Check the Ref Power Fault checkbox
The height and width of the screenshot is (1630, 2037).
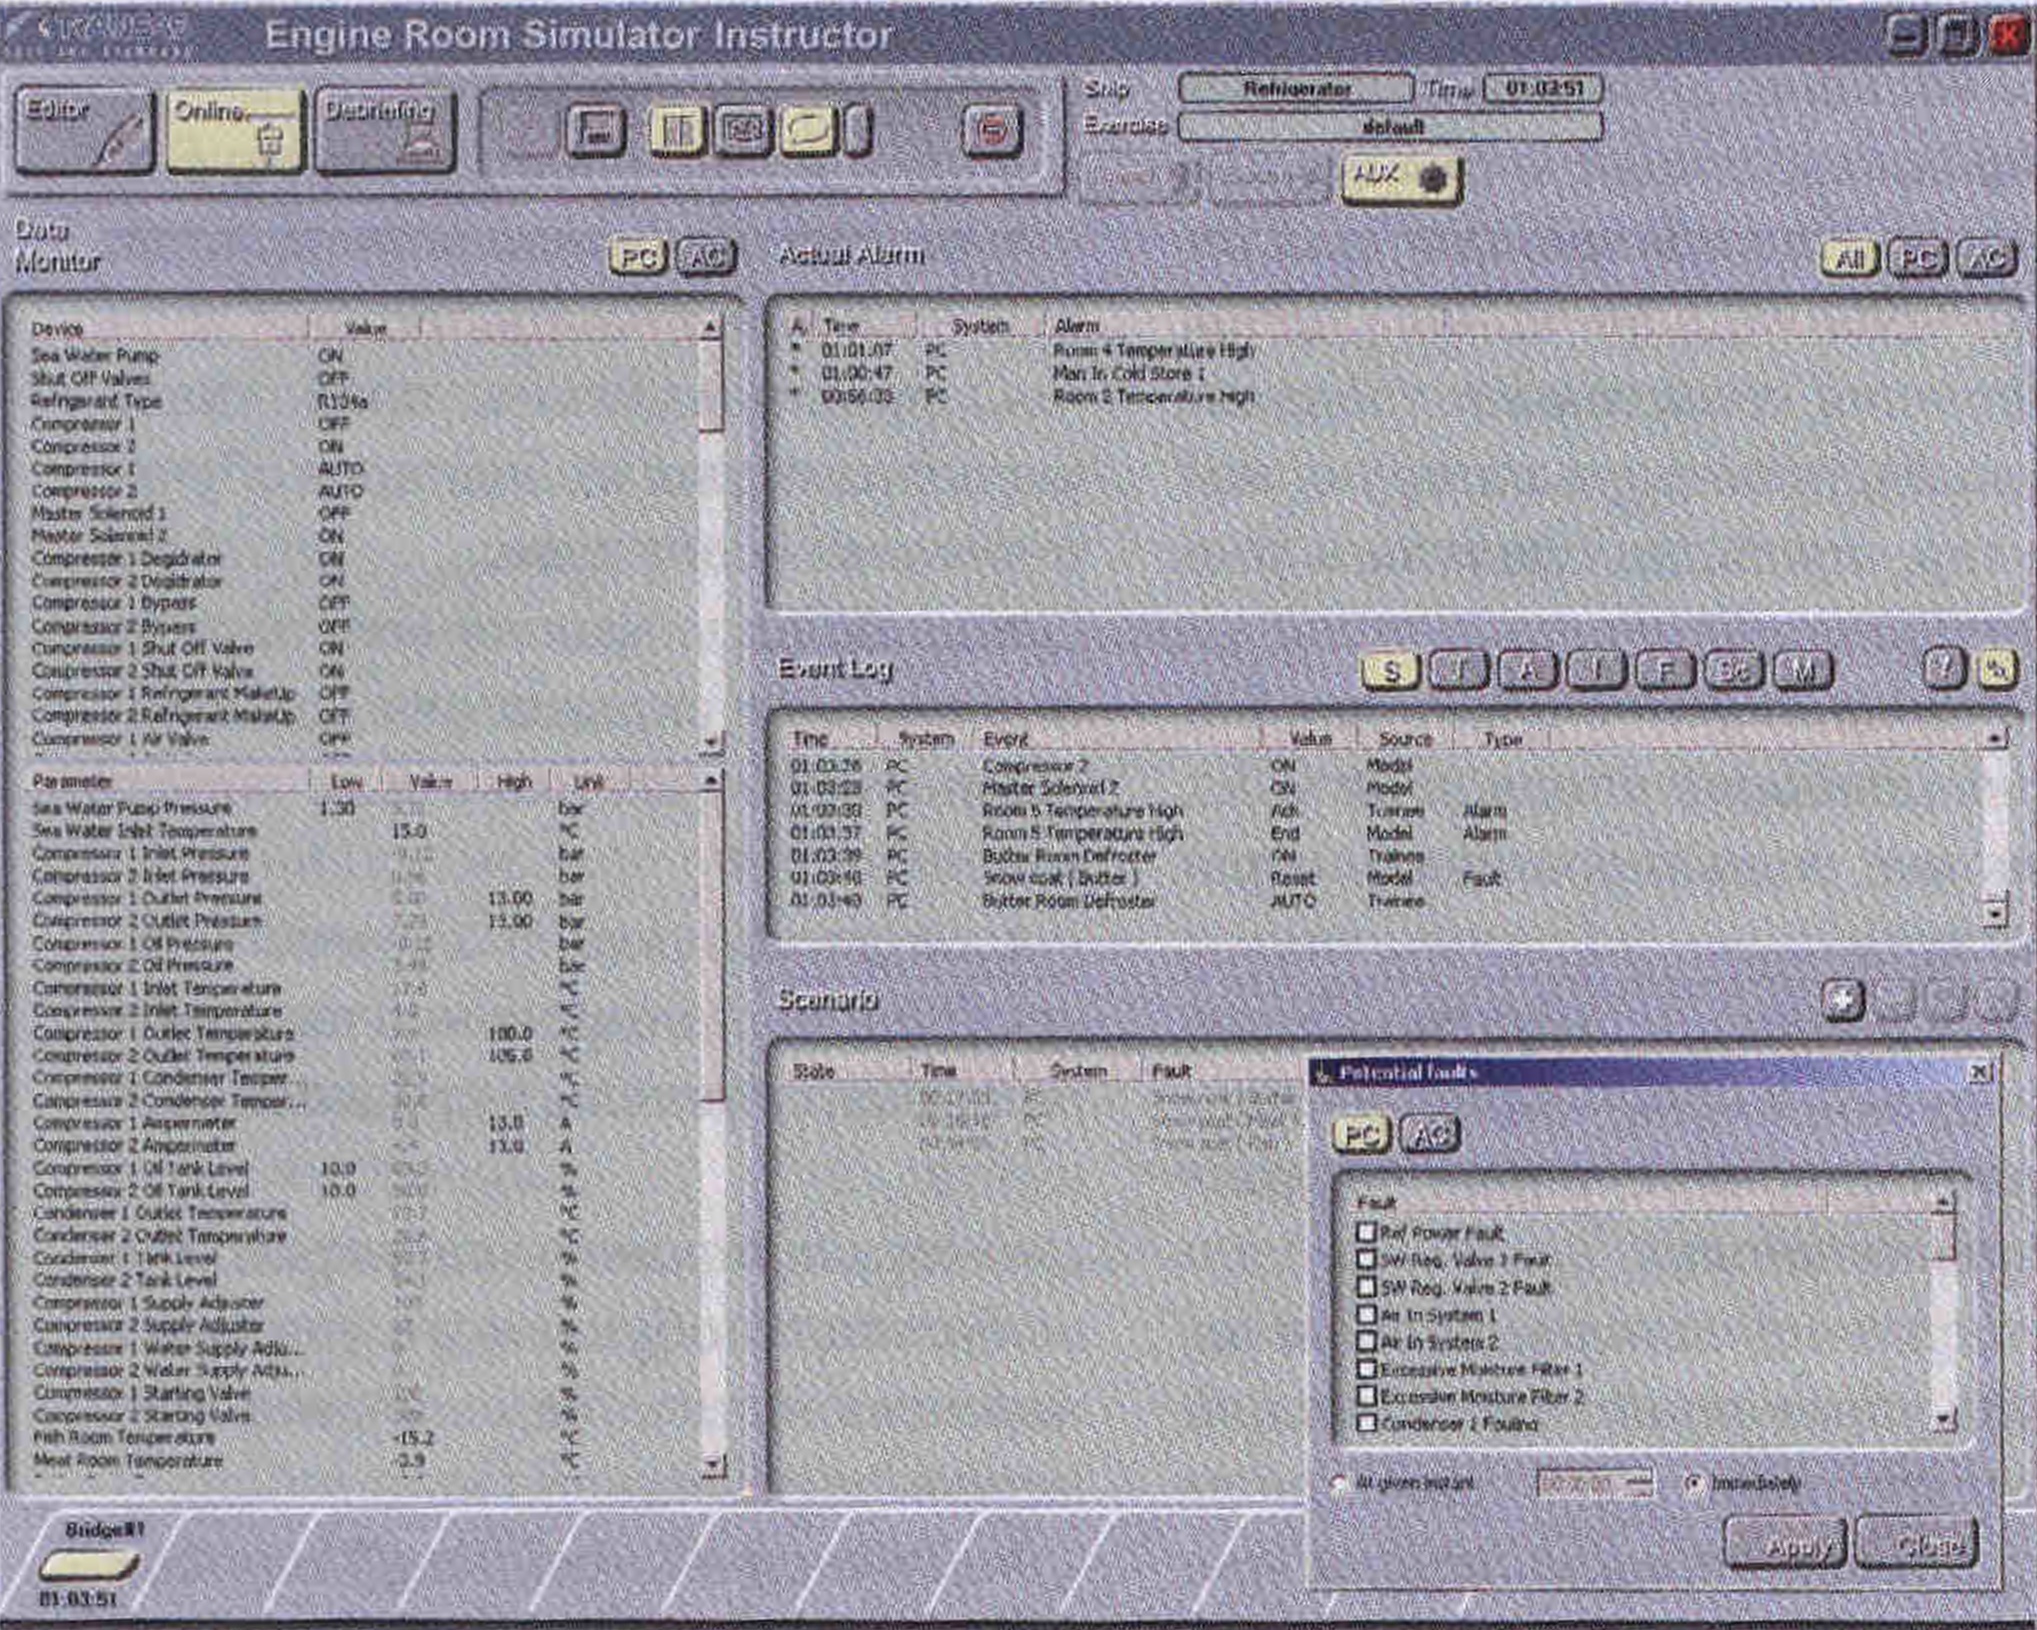[1366, 1232]
